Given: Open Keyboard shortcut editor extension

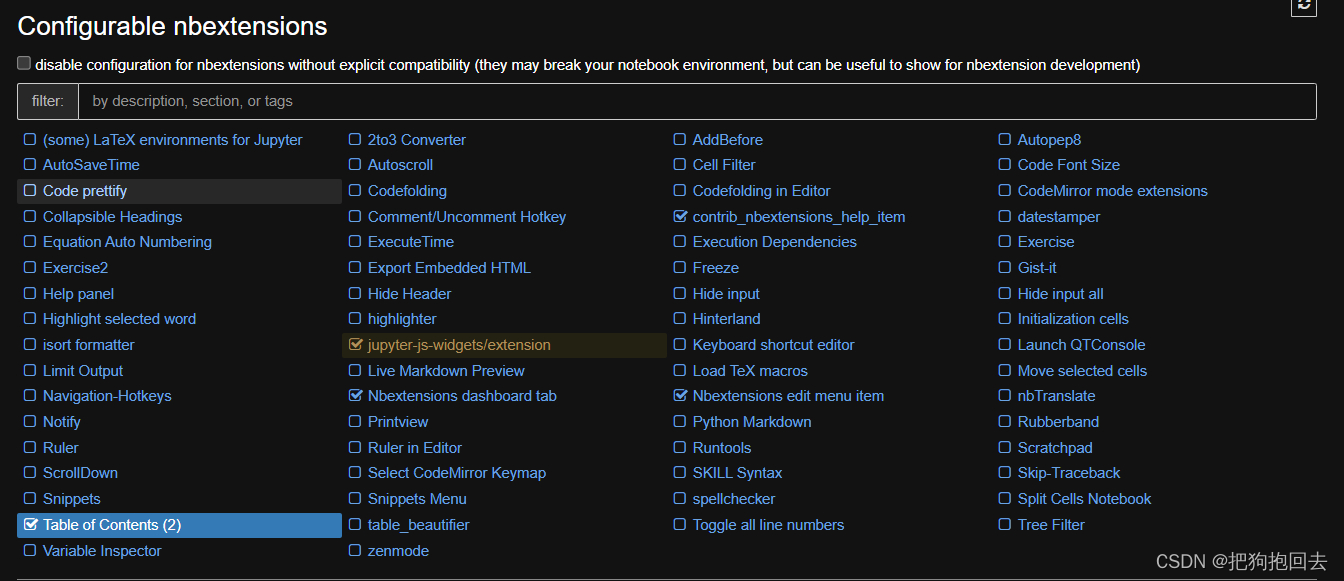Looking at the screenshot, I should point(774,345).
